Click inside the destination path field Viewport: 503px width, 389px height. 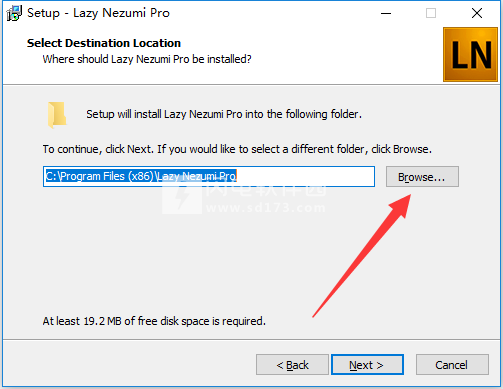point(209,176)
